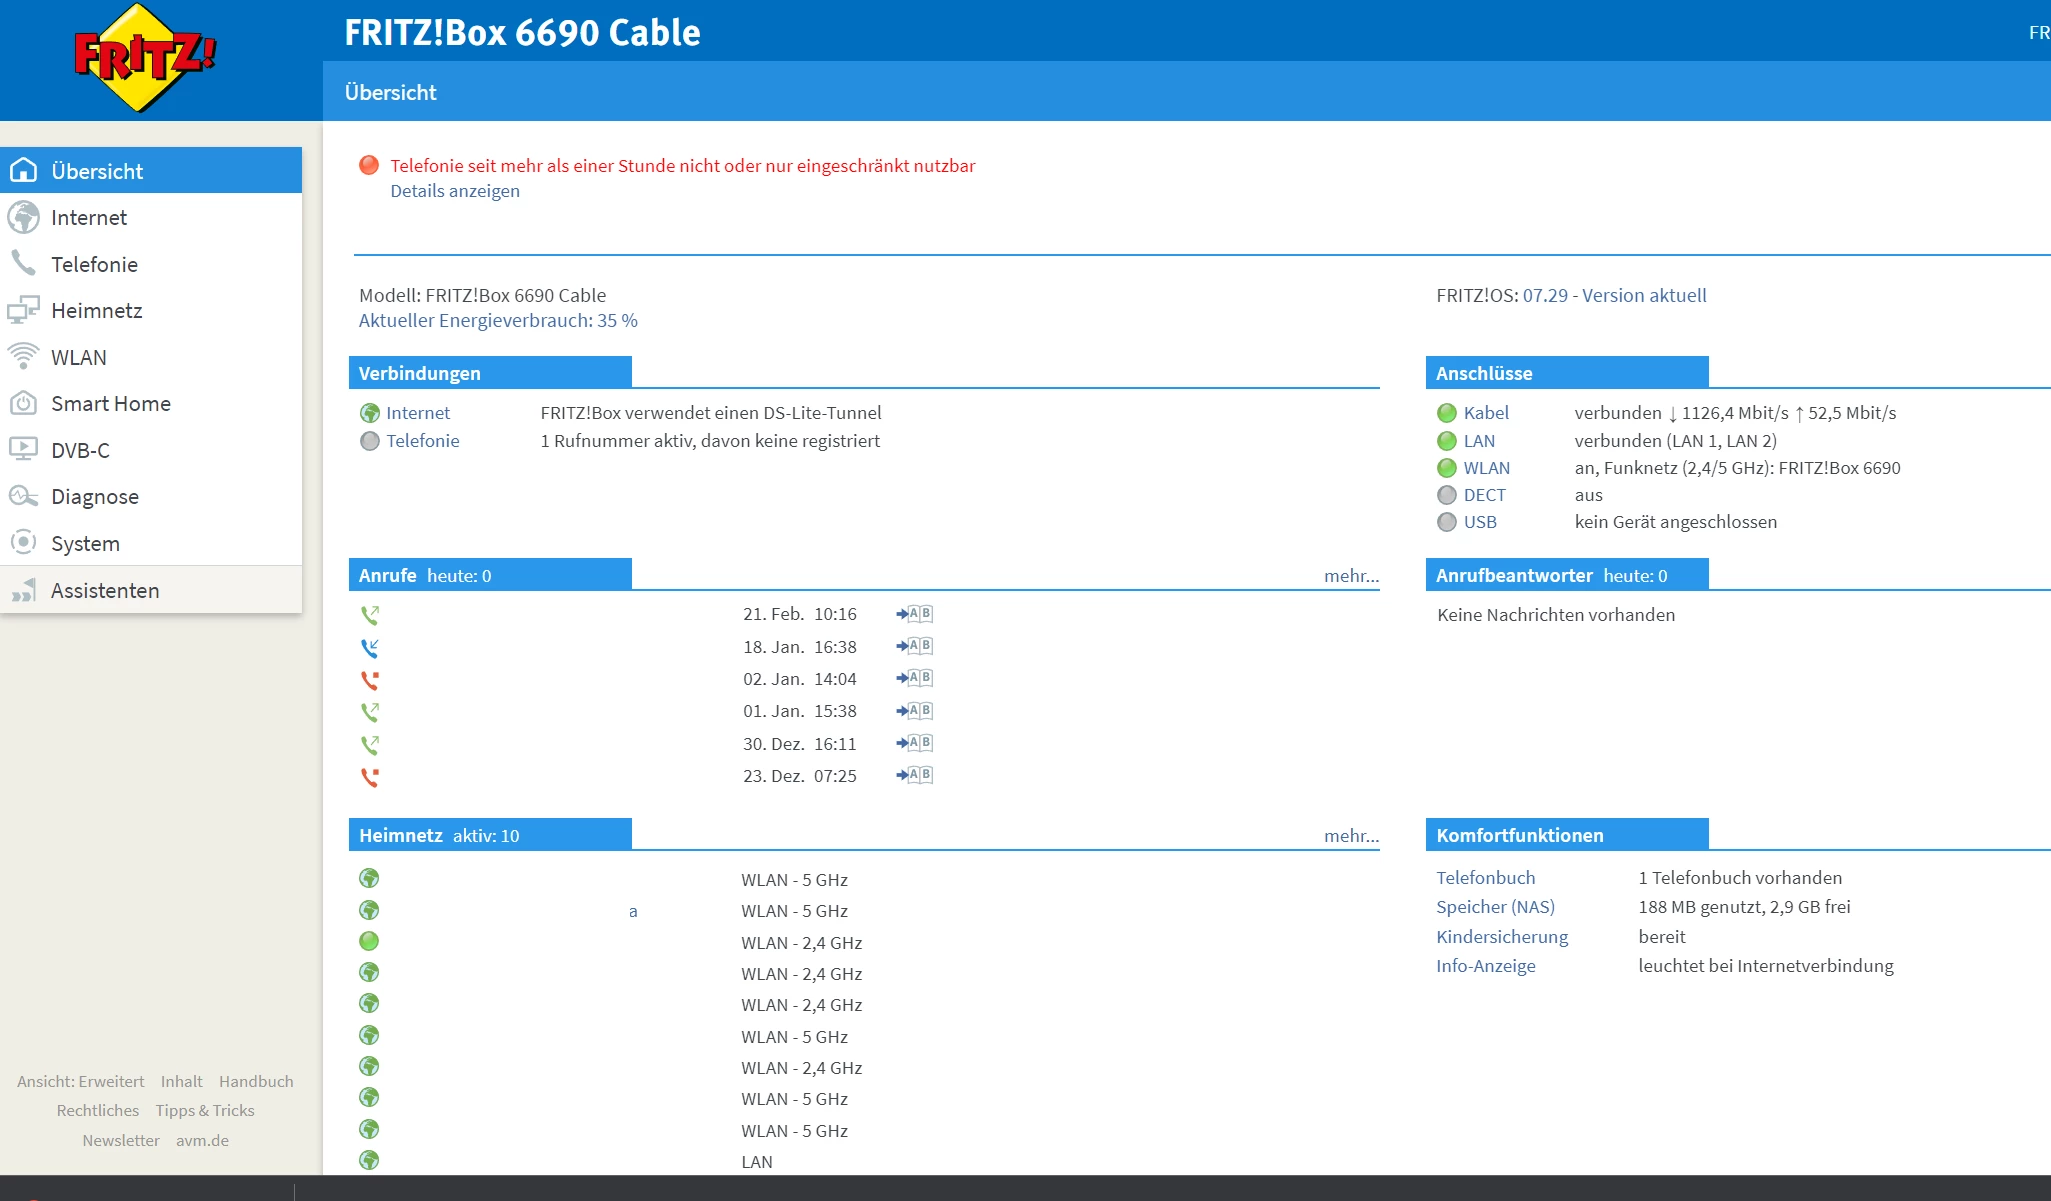Viewport: 2051px width, 1201px height.
Task: Click the FRITZ! logo
Action: tap(145, 58)
